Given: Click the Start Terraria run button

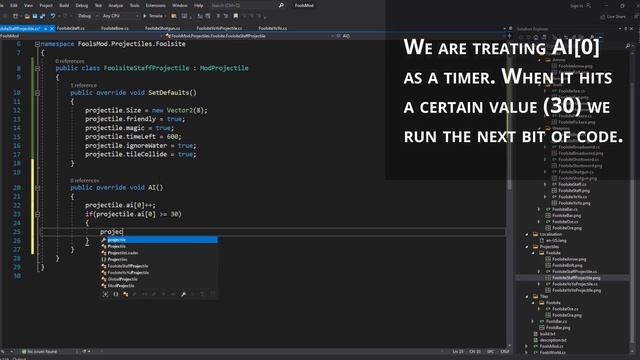Looking at the screenshot, I should 154,16.
